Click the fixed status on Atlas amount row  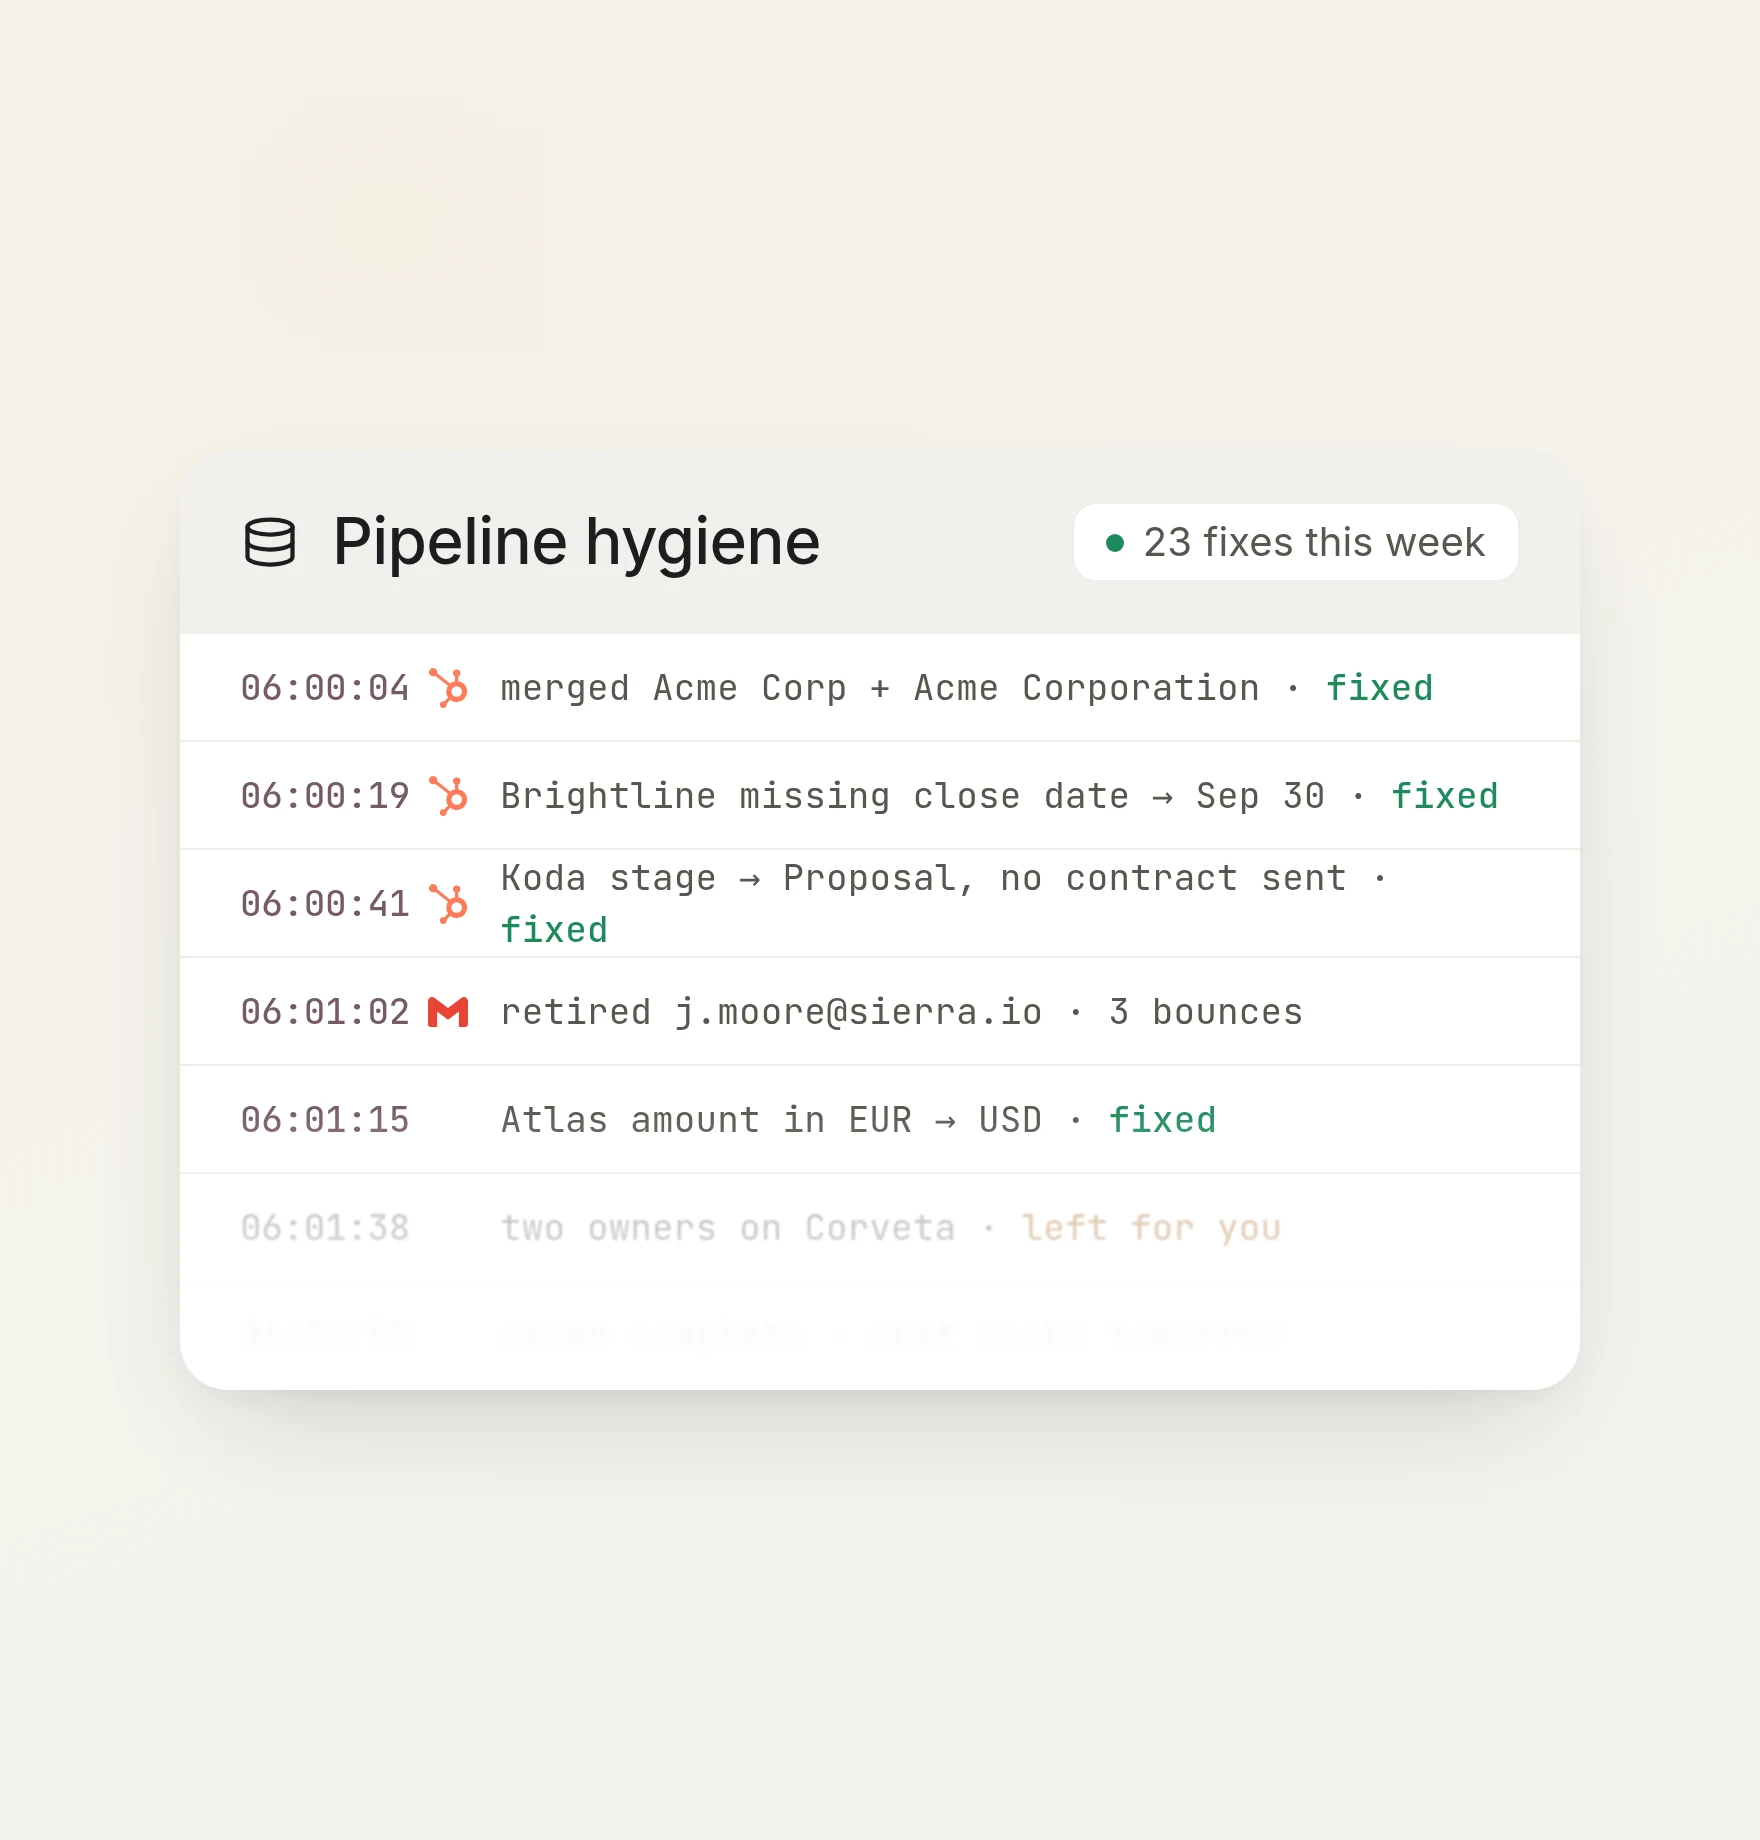(x=1162, y=1120)
